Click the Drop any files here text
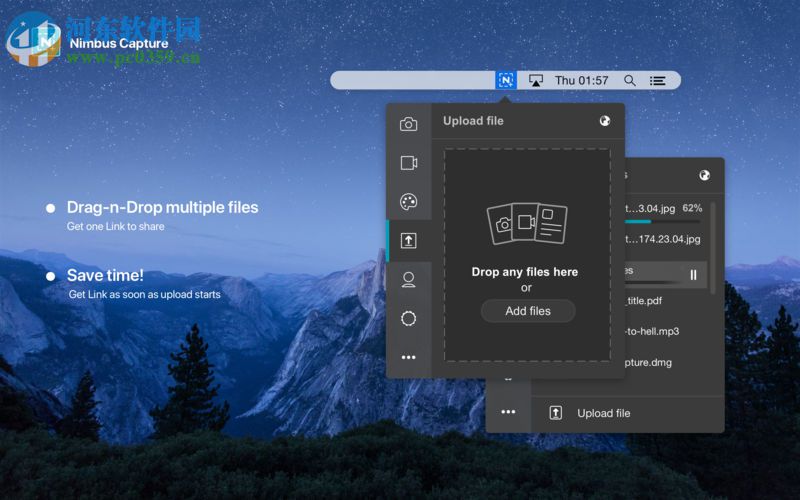 click(x=524, y=272)
